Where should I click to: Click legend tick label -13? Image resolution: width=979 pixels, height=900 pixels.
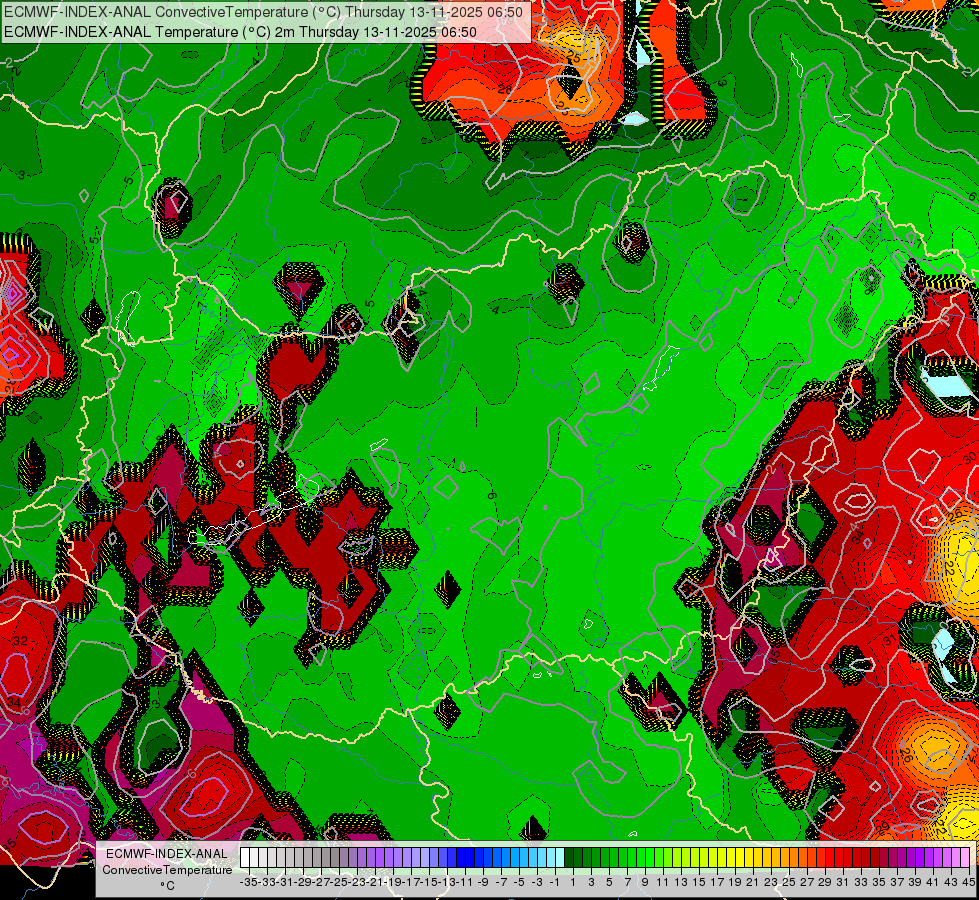[447, 882]
